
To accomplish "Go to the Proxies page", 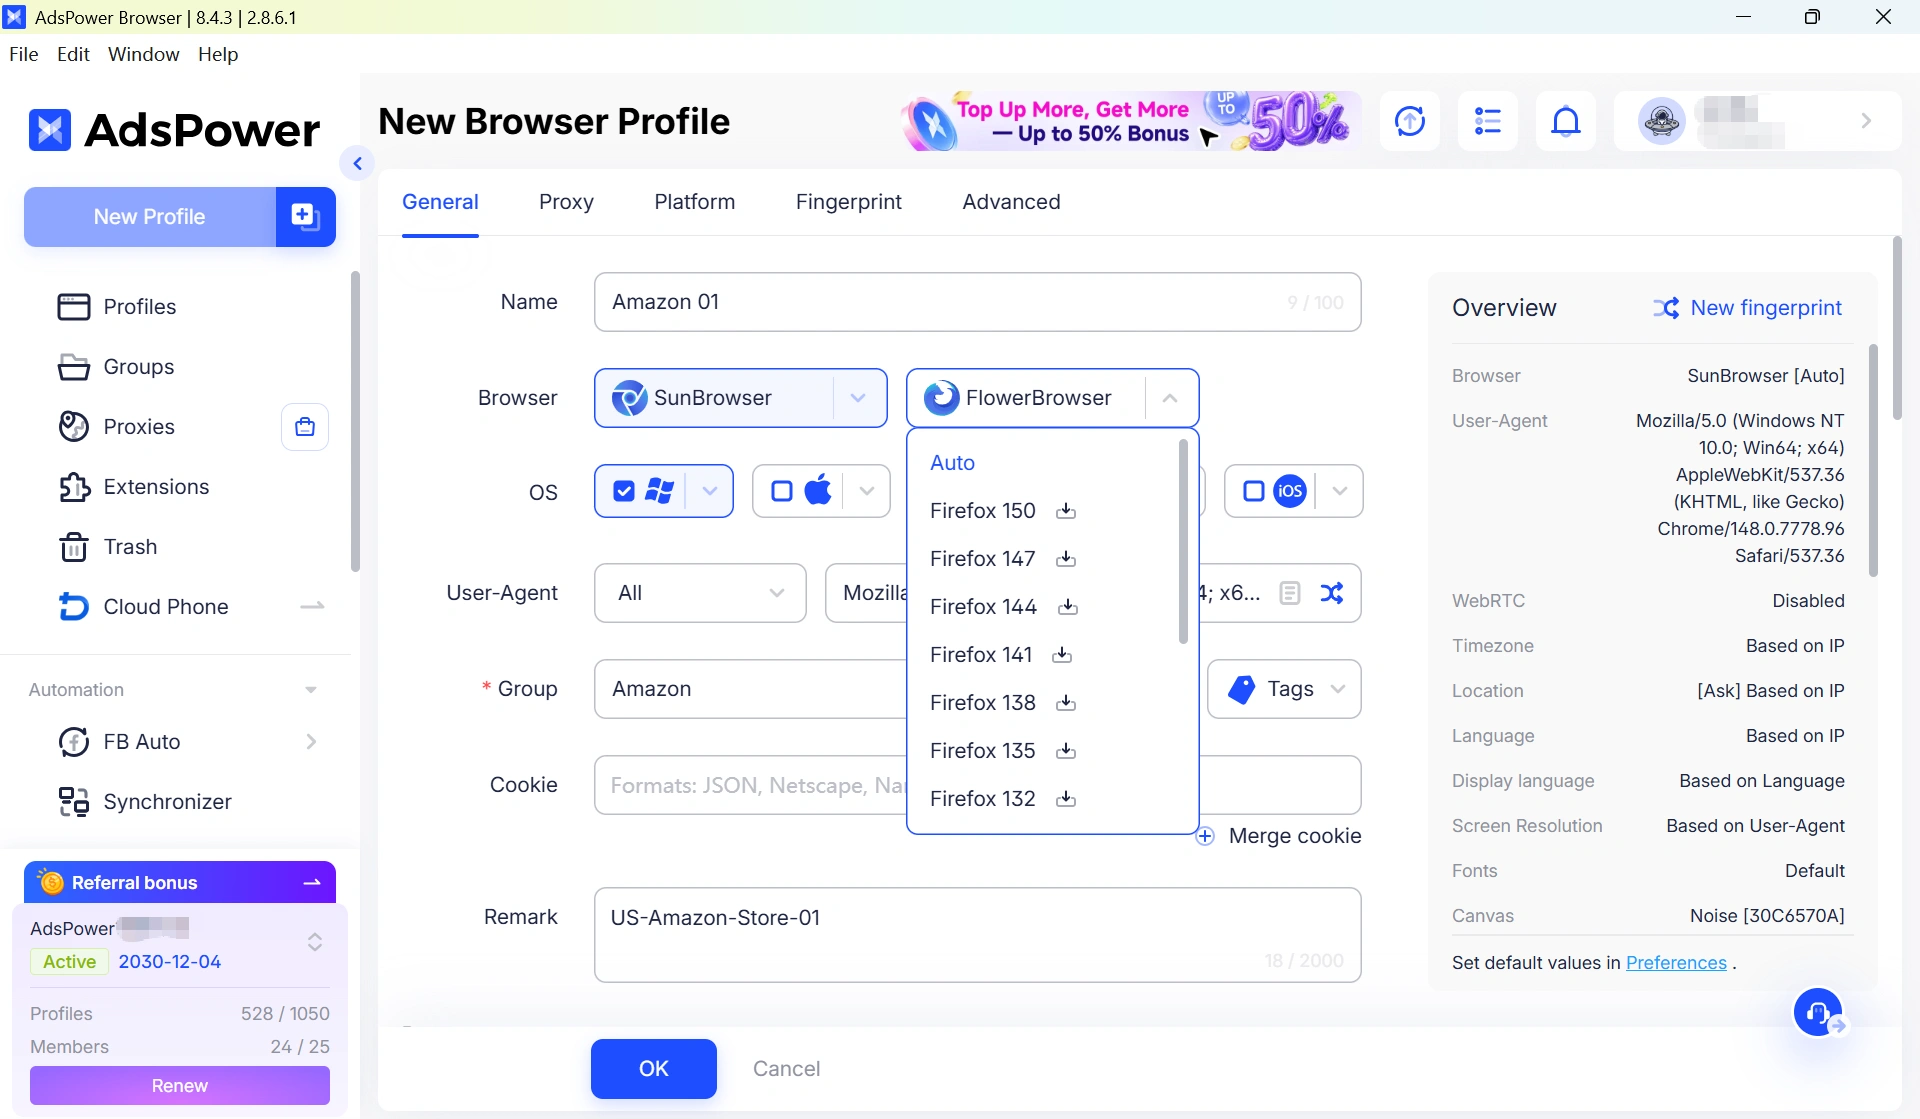I will [x=139, y=426].
